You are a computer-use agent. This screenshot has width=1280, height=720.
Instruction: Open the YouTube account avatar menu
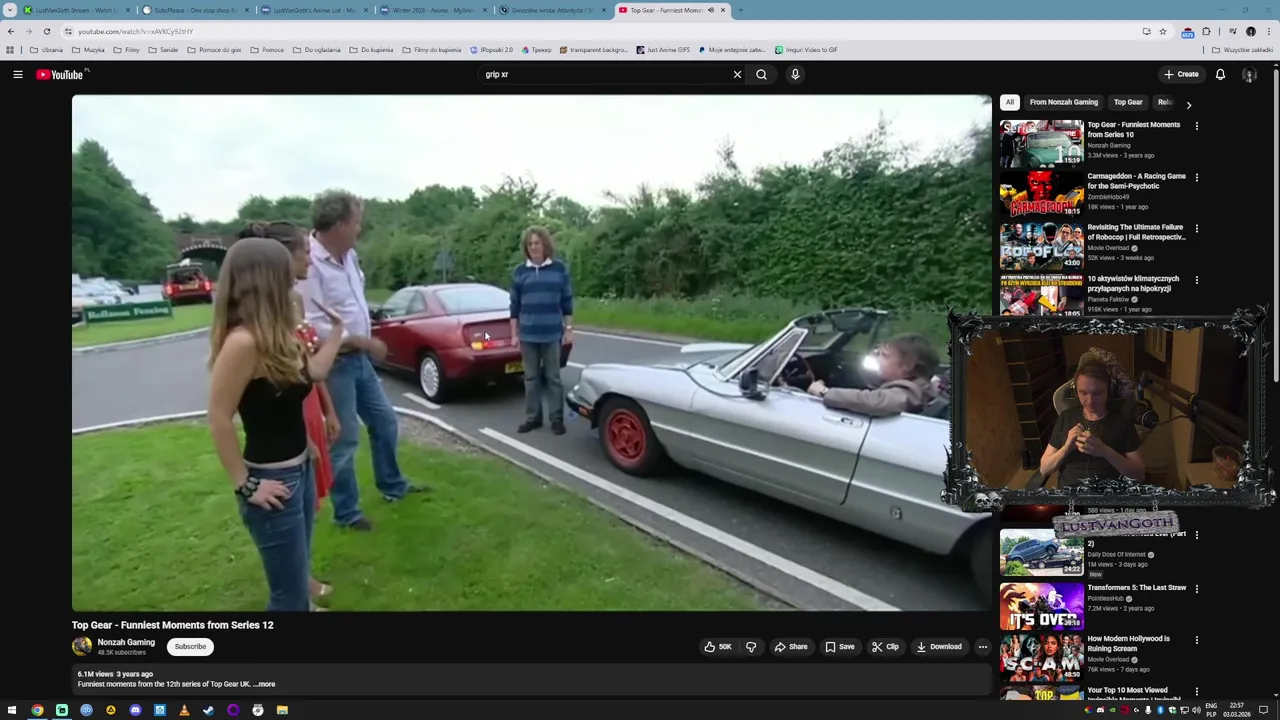(1249, 74)
